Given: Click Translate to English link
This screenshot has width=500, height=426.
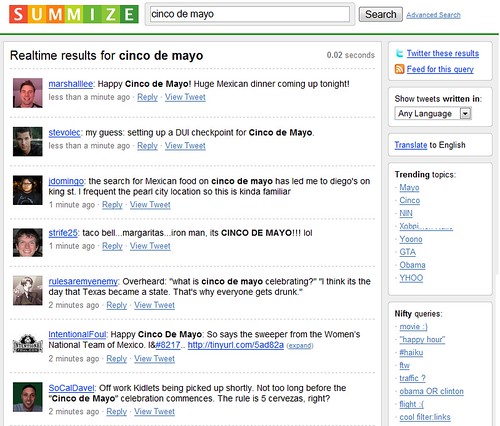Looking at the screenshot, I should [x=411, y=145].
